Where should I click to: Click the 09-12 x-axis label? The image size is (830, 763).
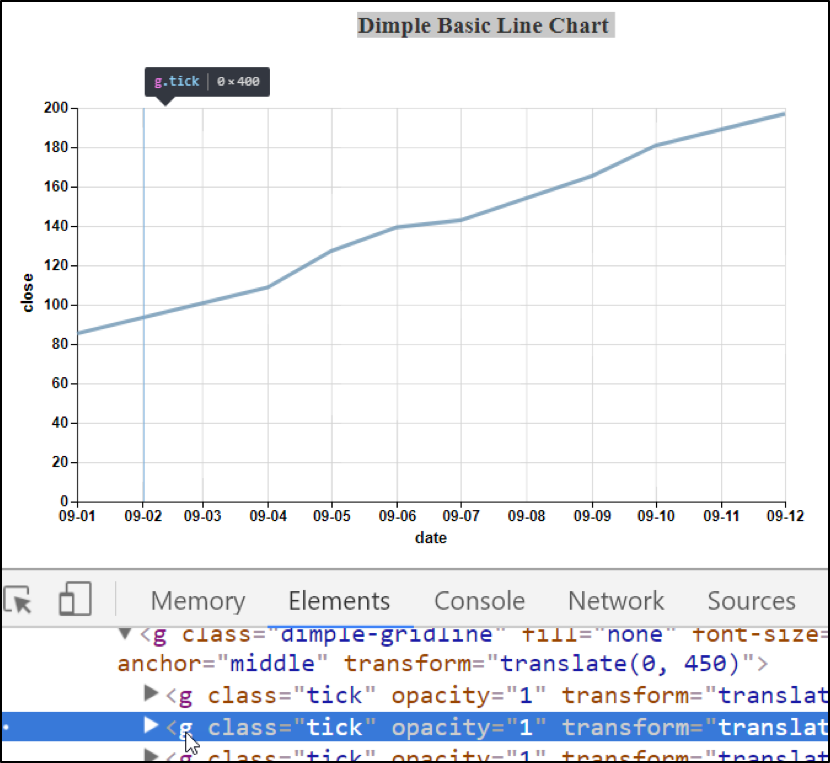click(786, 516)
